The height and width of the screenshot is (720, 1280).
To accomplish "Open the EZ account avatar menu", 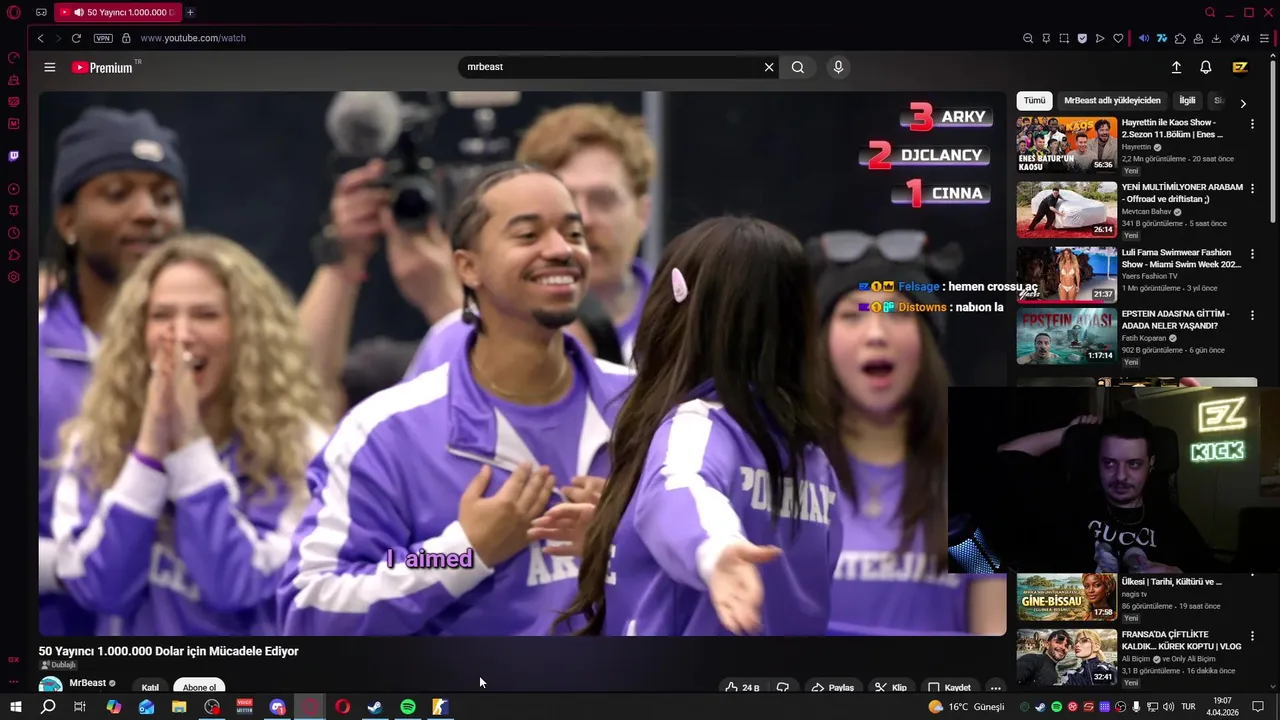I will coord(1240,67).
